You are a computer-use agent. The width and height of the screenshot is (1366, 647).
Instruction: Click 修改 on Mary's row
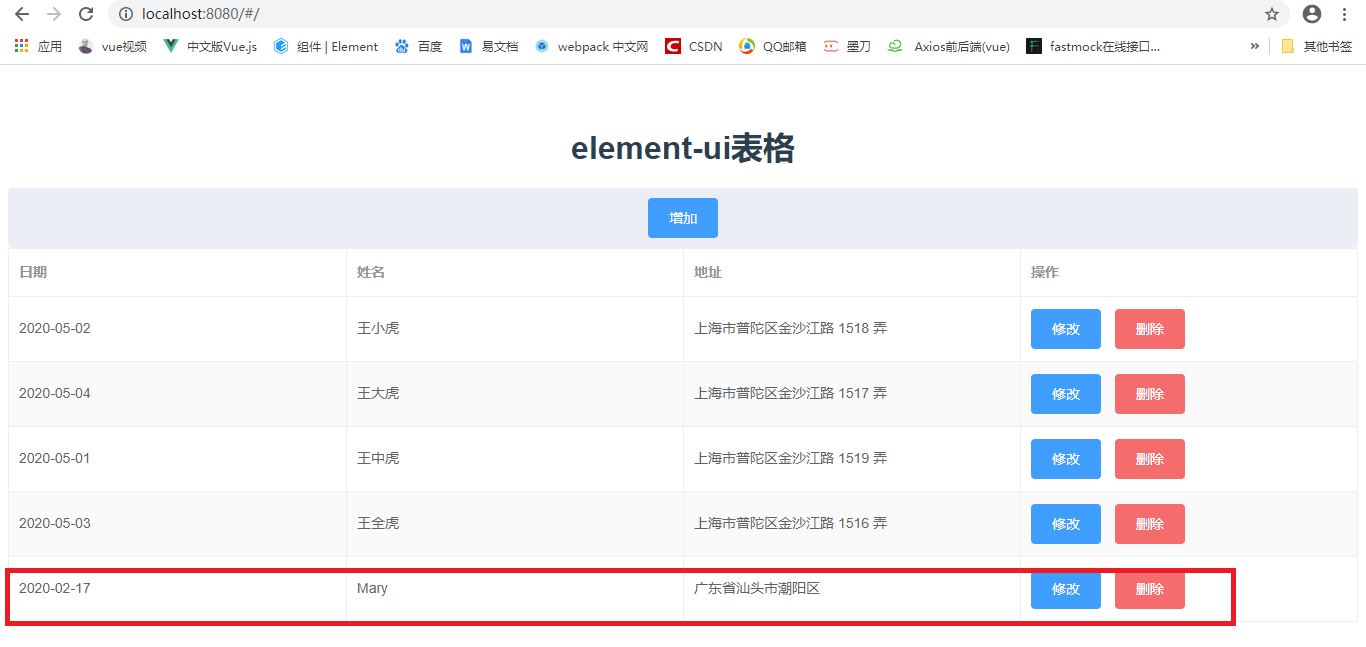tap(1065, 589)
